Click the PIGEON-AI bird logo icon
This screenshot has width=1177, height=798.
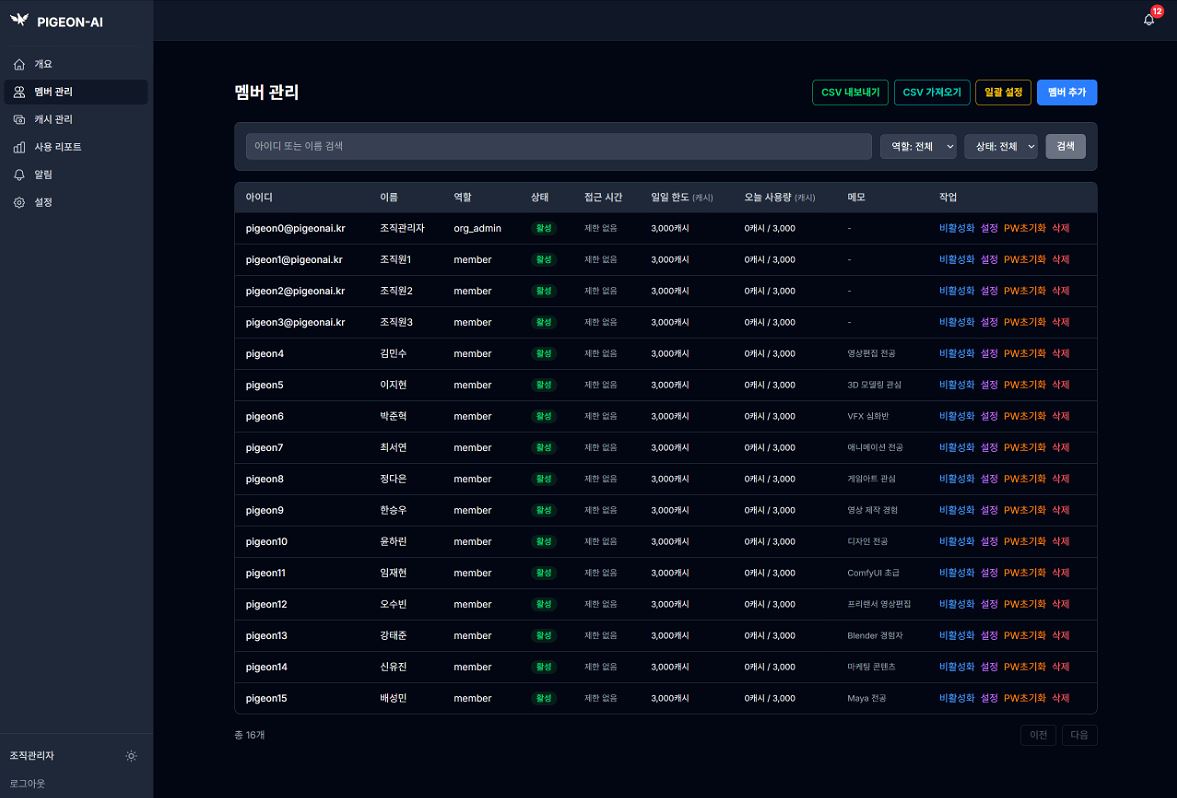click(19, 21)
